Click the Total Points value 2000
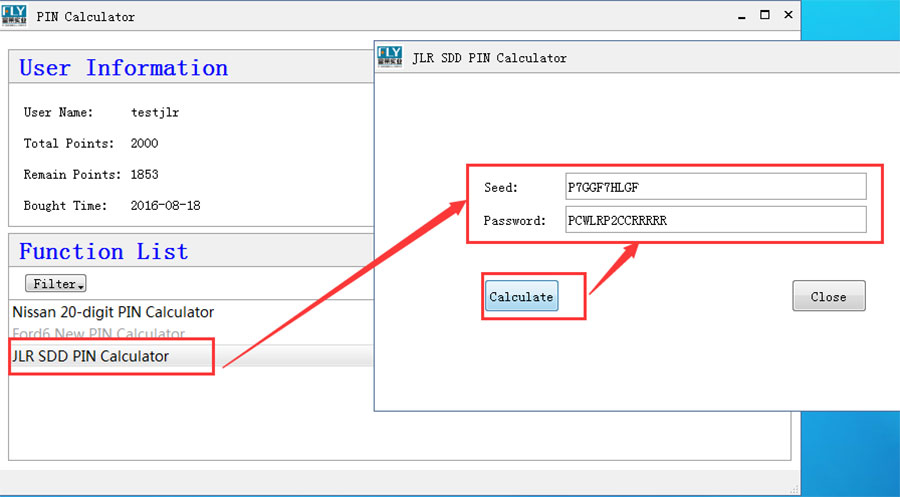 [x=144, y=143]
